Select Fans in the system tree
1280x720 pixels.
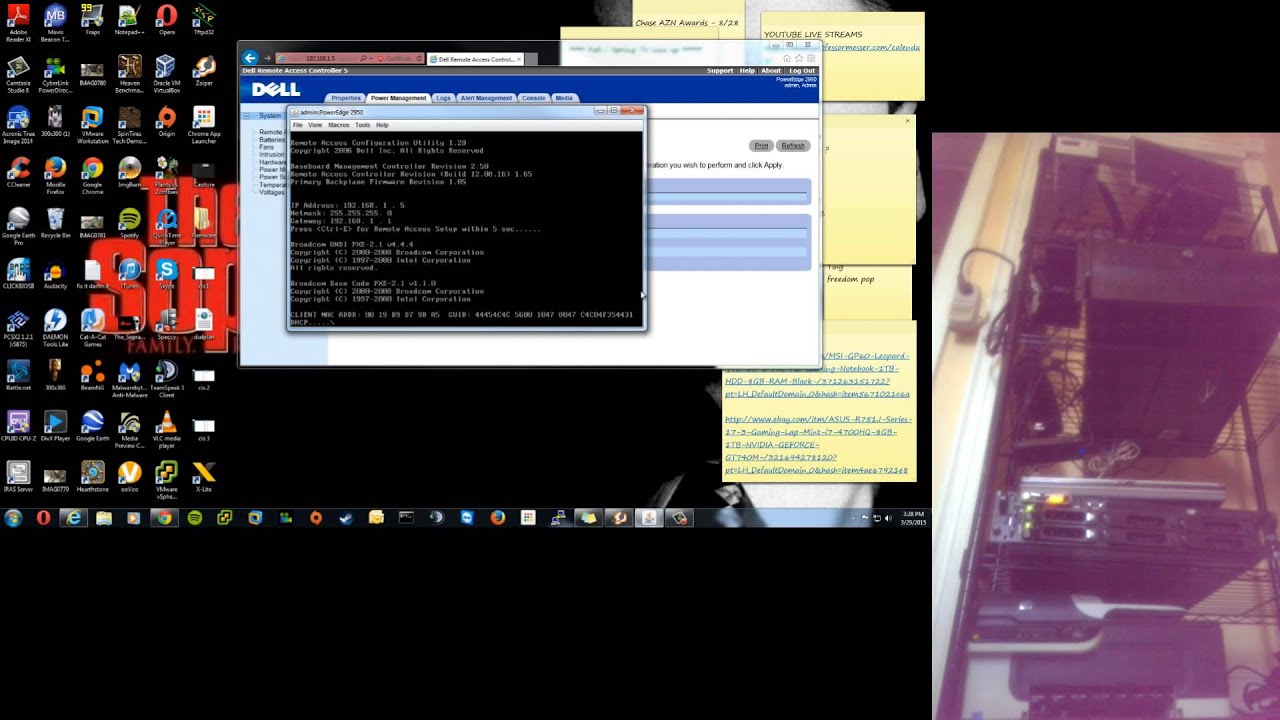tap(266, 147)
